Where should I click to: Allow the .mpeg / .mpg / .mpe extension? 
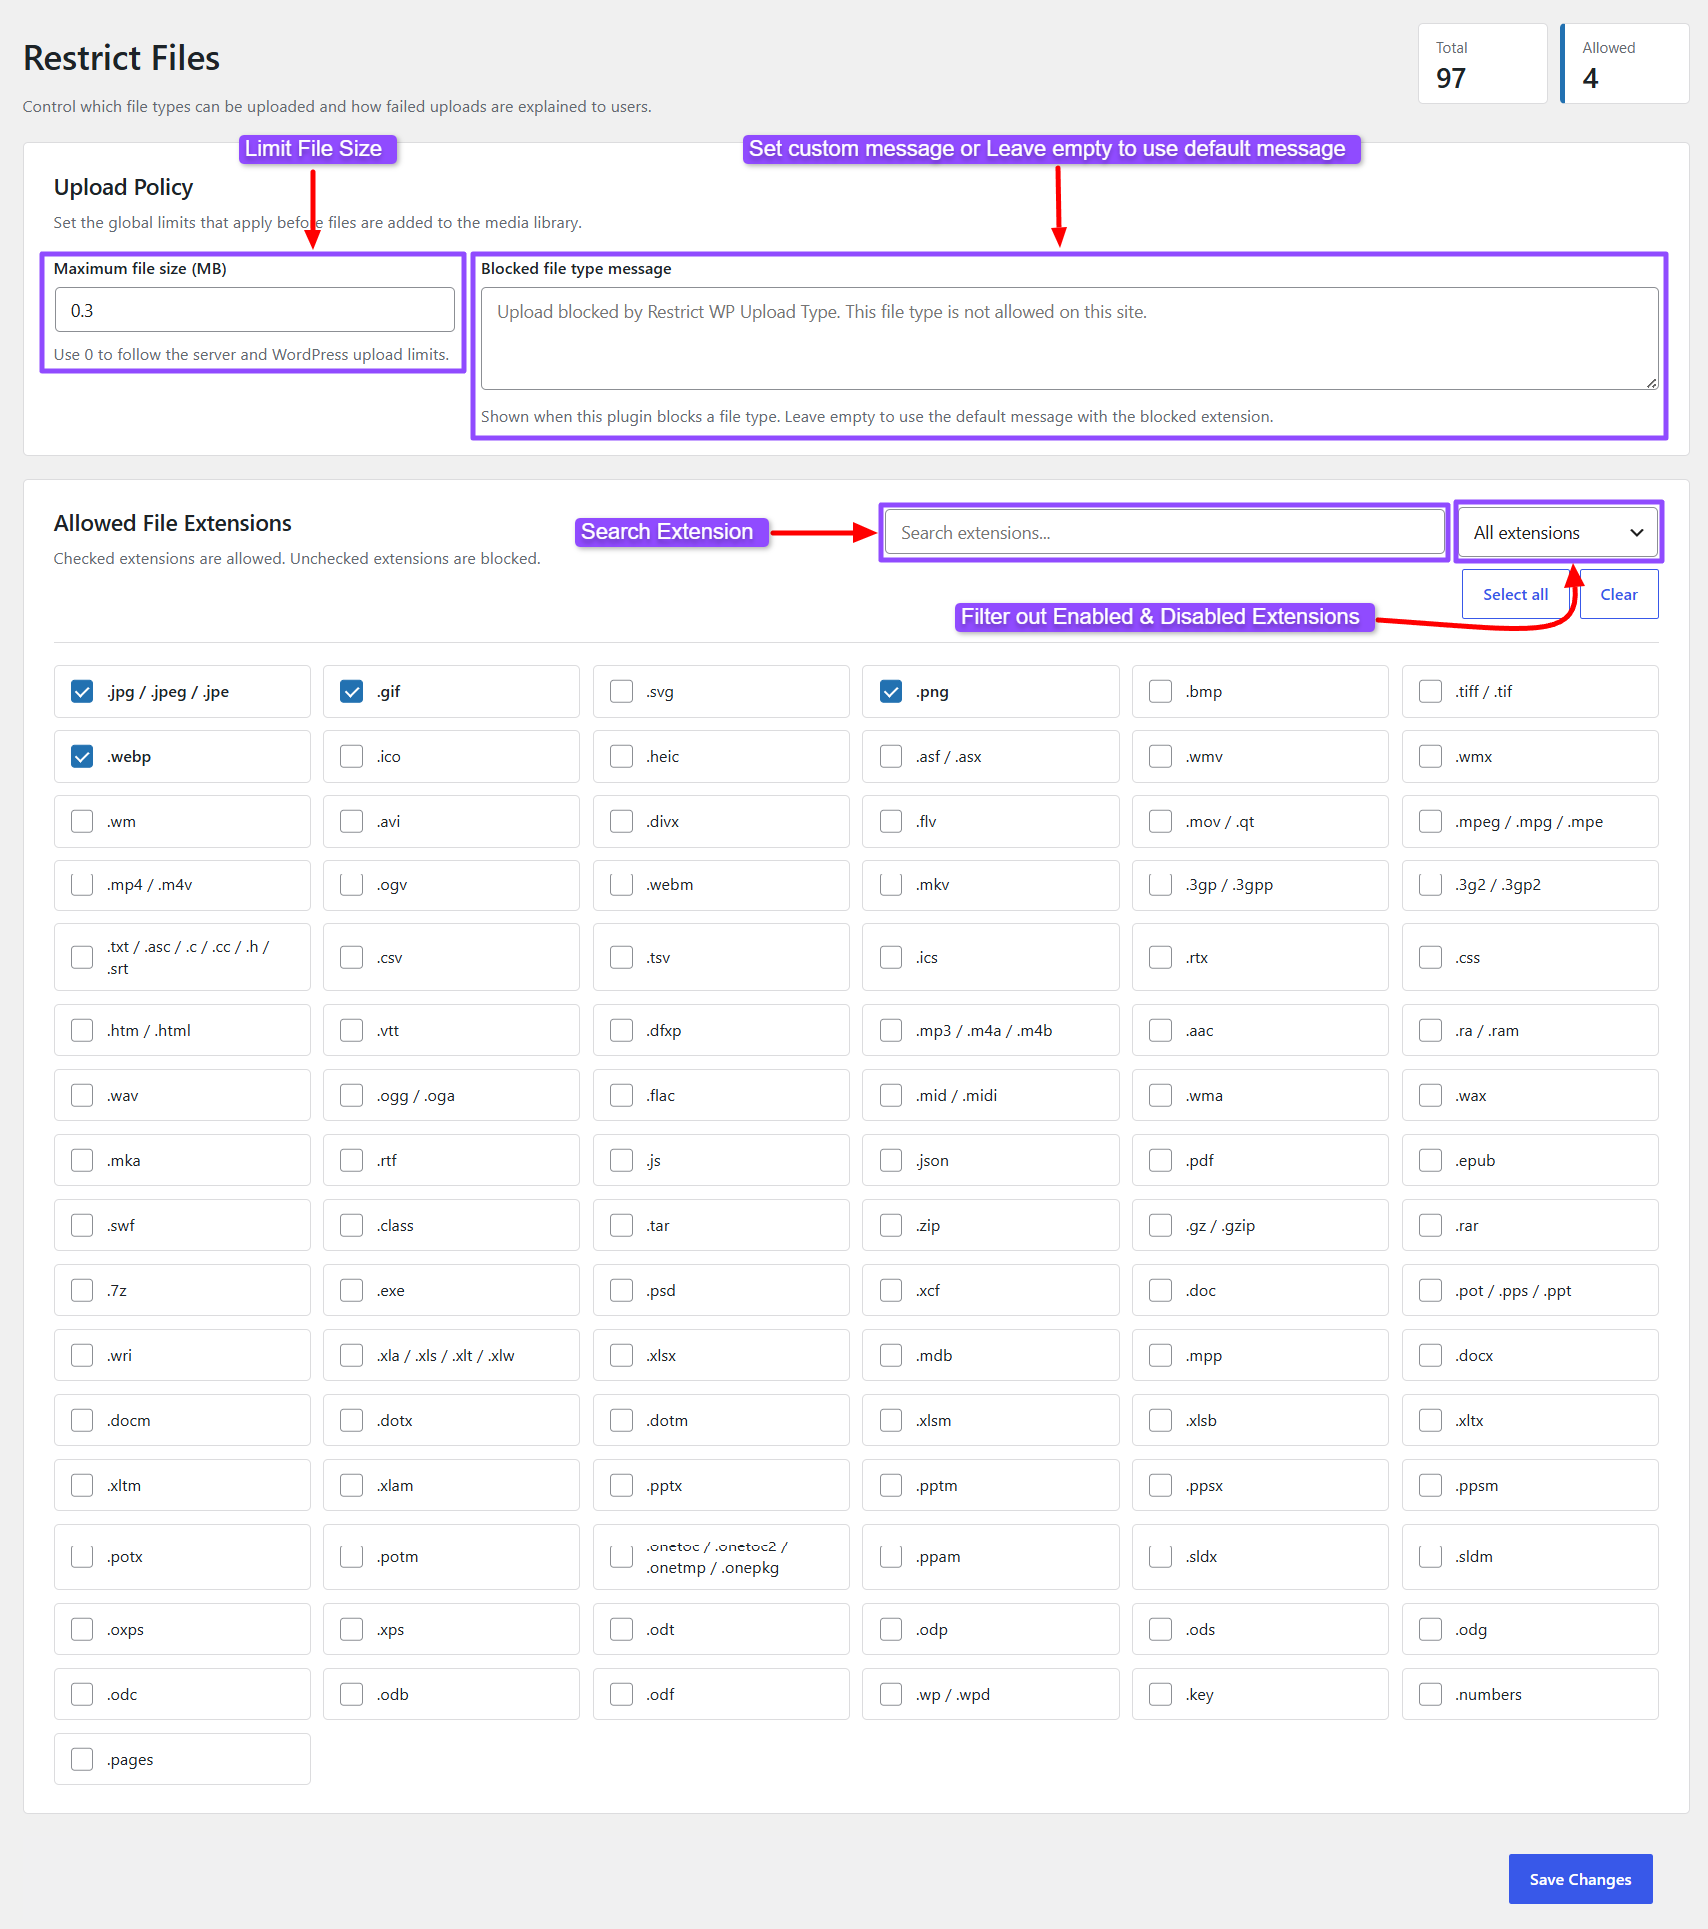1430,822
